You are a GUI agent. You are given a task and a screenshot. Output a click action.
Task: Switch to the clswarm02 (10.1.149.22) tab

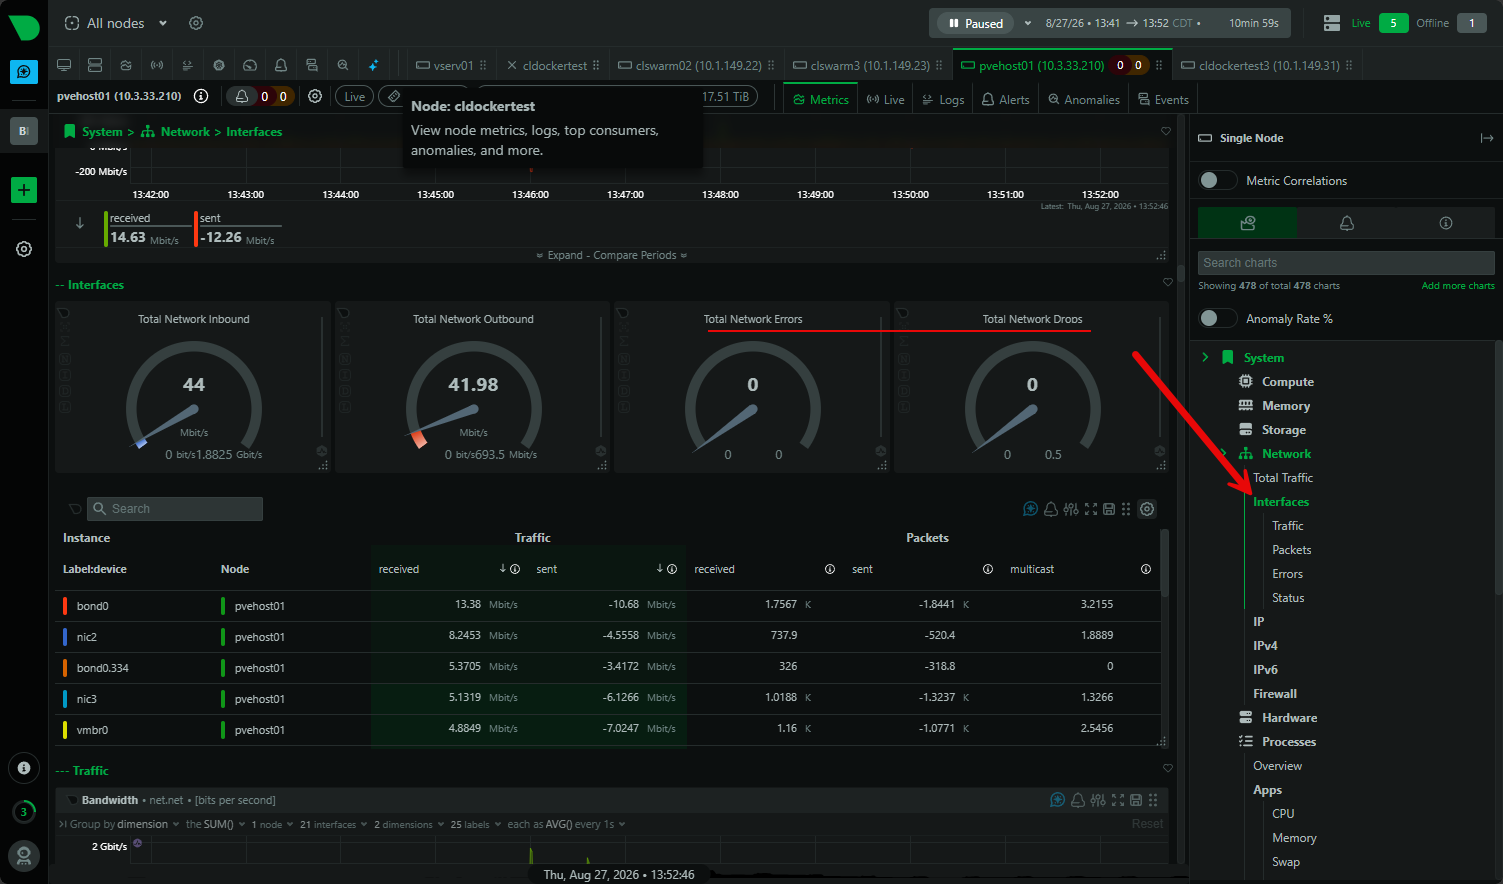coord(697,65)
